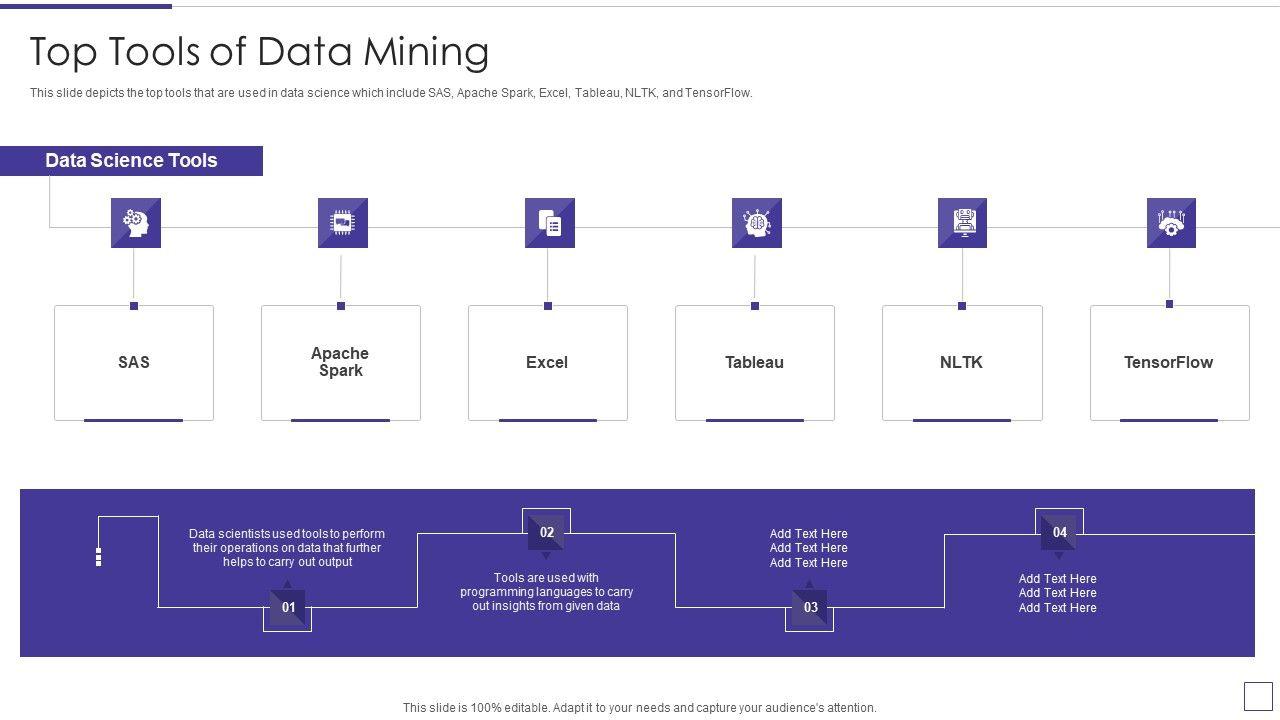1280x720 pixels.
Task: Select the NLTK tool box
Action: [962, 363]
